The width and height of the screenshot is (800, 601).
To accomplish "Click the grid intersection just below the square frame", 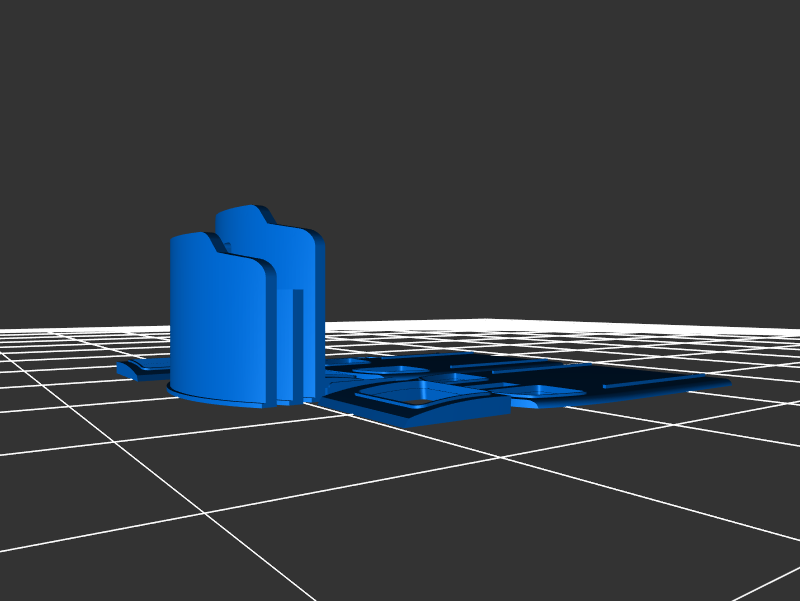I will tap(497, 457).
